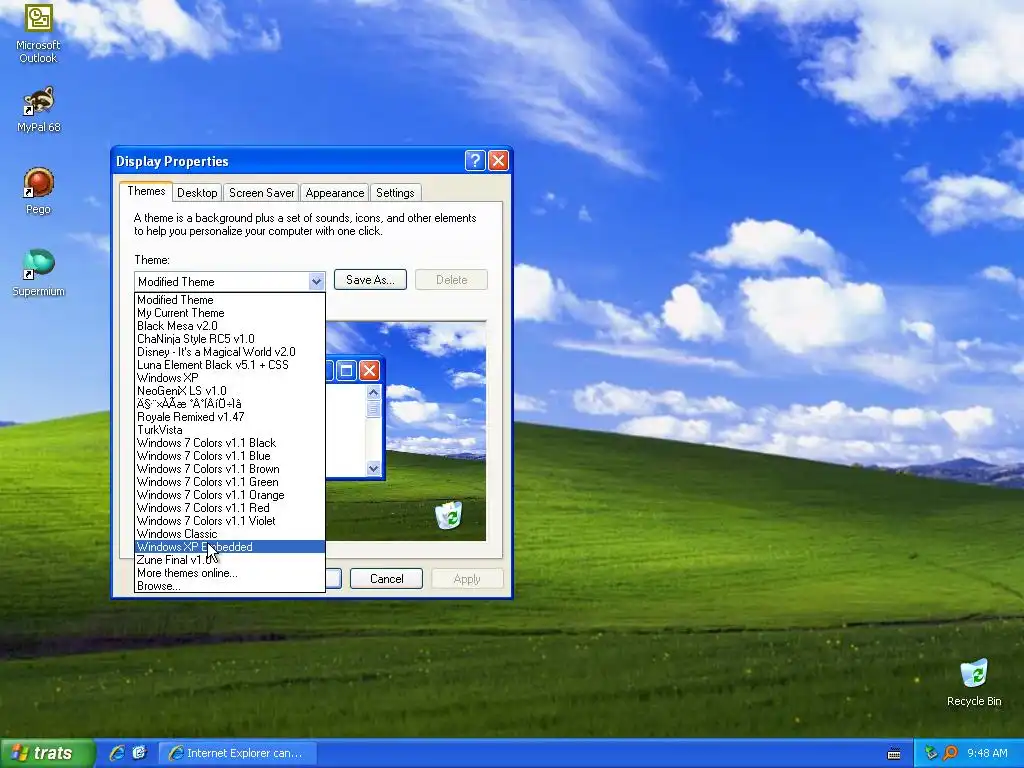Switch to the Desktop tab
This screenshot has height=768, width=1024.
[197, 193]
